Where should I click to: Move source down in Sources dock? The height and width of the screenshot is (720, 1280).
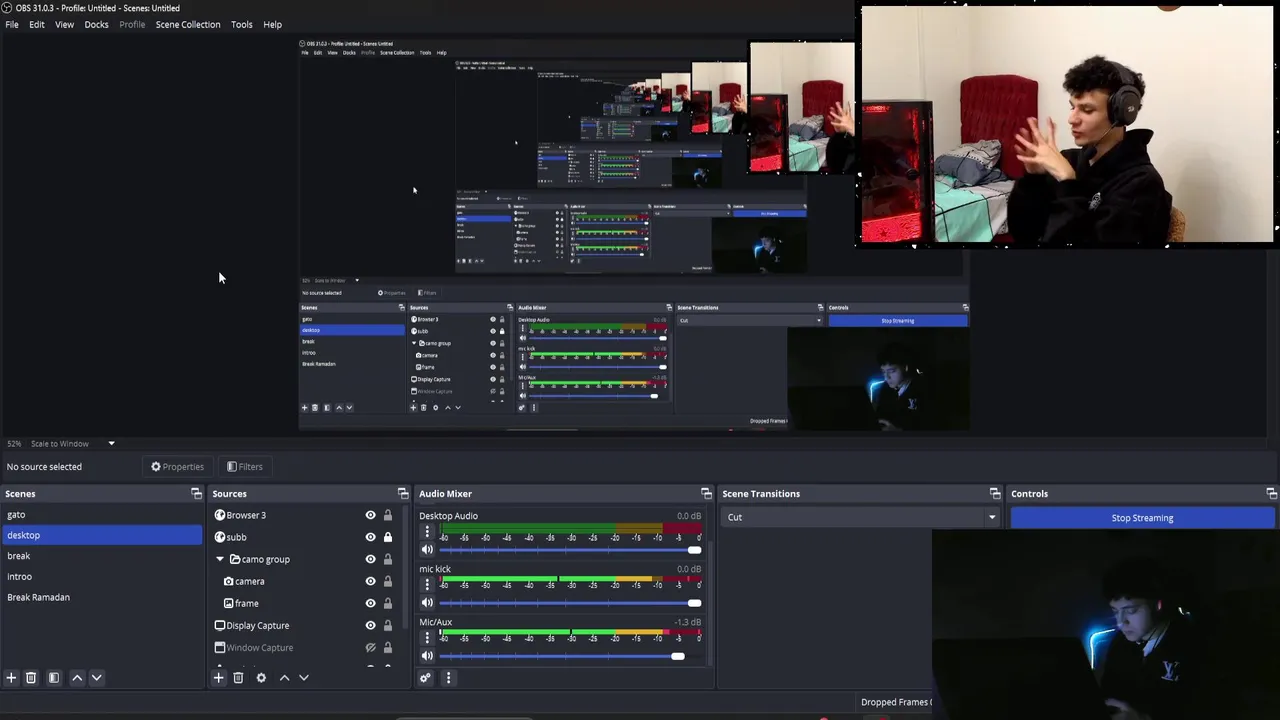304,677
